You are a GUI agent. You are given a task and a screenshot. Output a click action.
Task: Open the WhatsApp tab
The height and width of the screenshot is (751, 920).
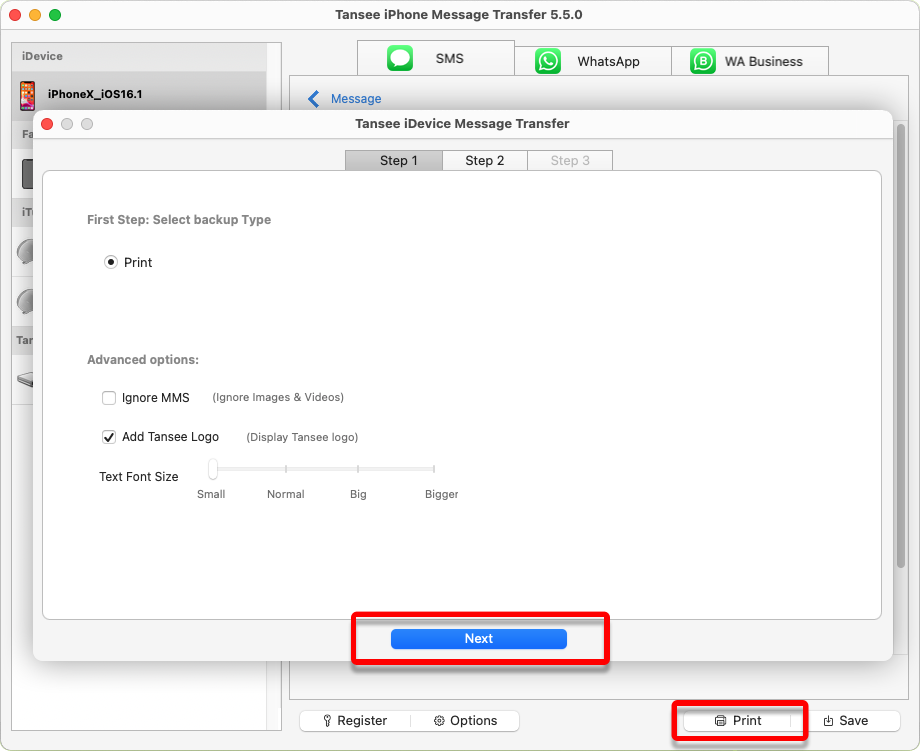click(593, 61)
